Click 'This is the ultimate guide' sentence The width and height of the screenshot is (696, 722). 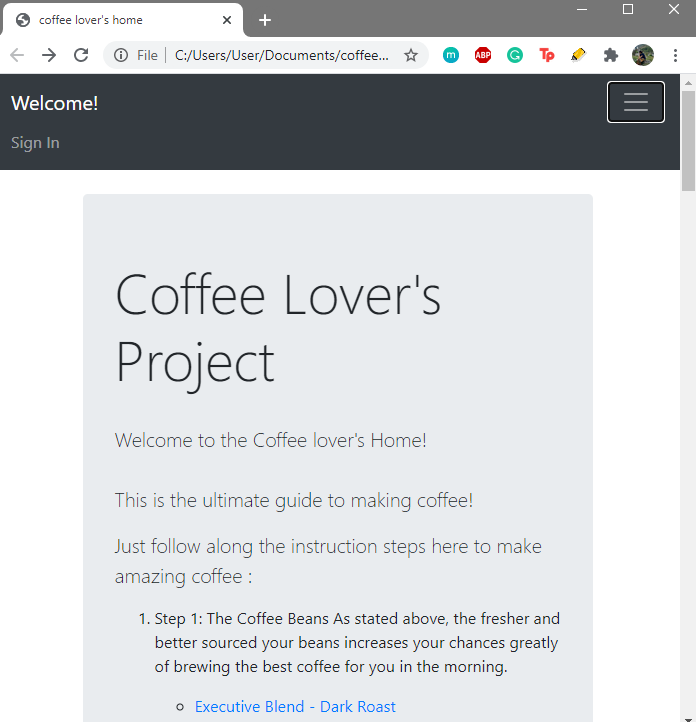pyautogui.click(x=294, y=501)
